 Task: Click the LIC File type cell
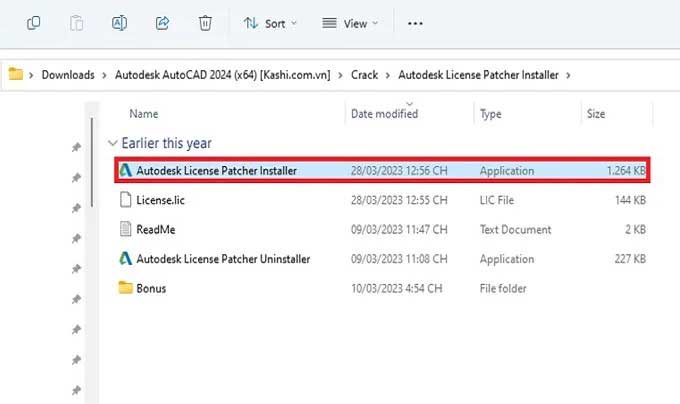[x=497, y=200]
